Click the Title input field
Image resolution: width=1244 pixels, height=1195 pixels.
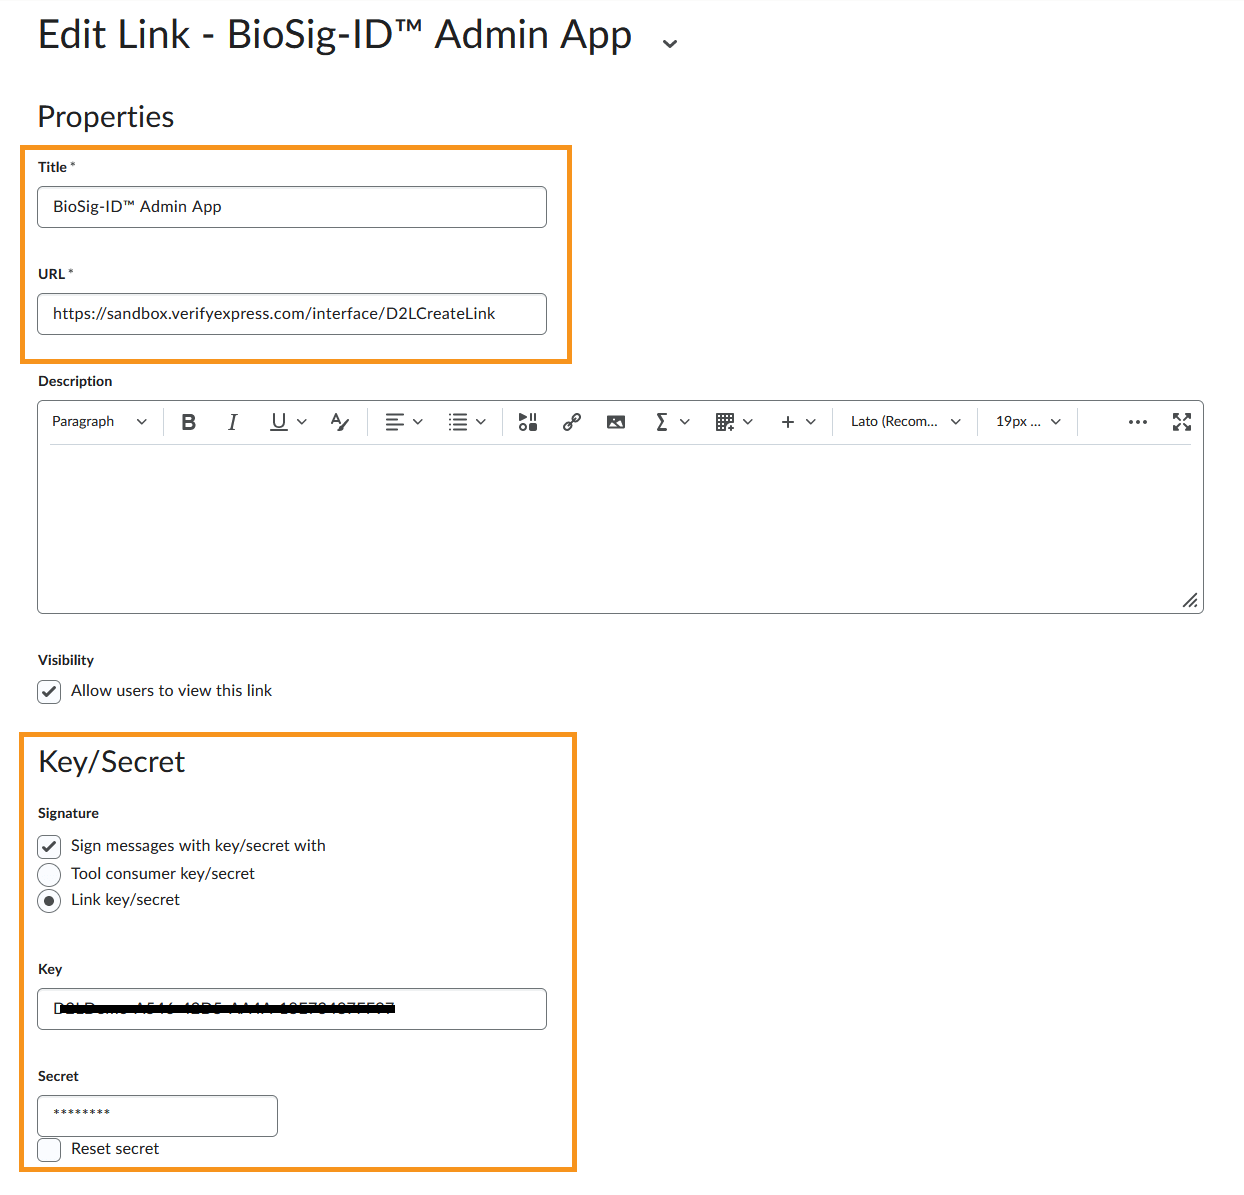(x=292, y=207)
